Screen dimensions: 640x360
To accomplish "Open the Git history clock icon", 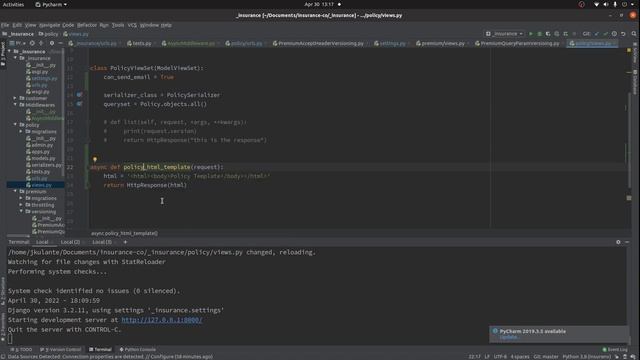I will pyautogui.click(x=614, y=34).
